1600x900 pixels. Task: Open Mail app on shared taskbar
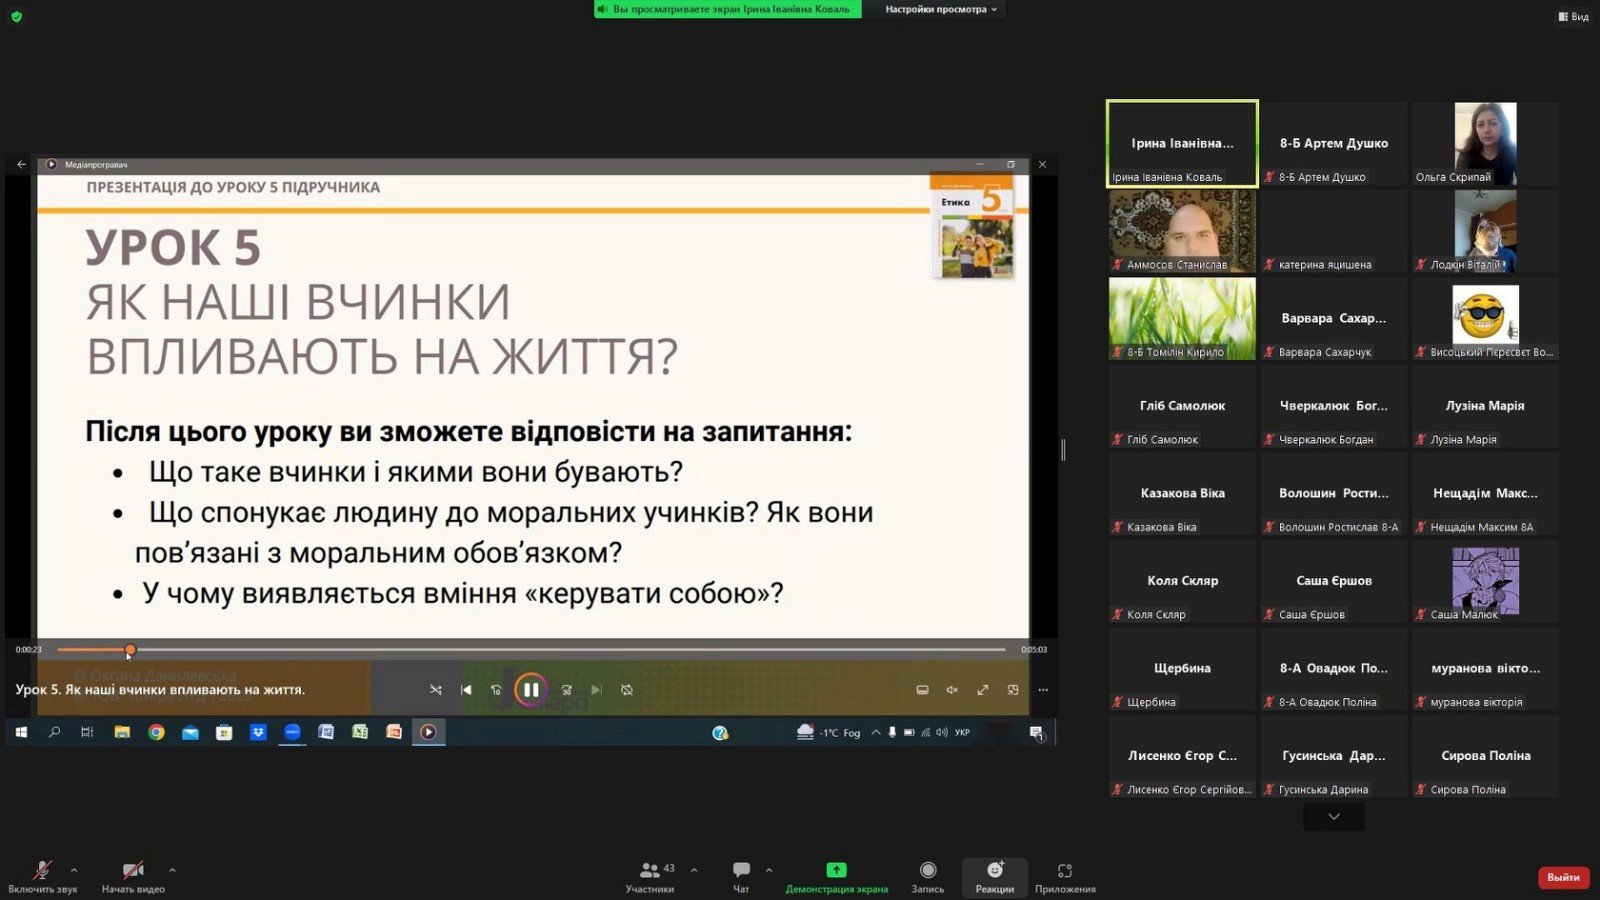pos(190,732)
